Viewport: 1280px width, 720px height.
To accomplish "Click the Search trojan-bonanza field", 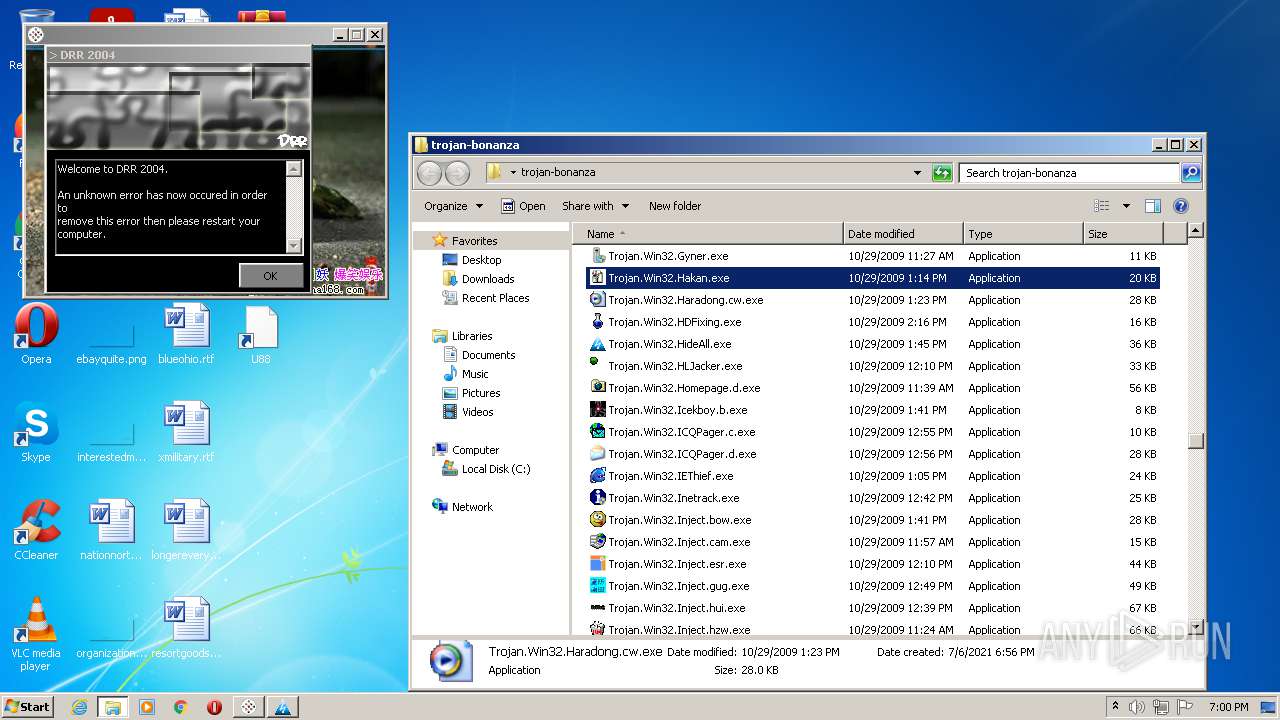I will pyautogui.click(x=1069, y=173).
